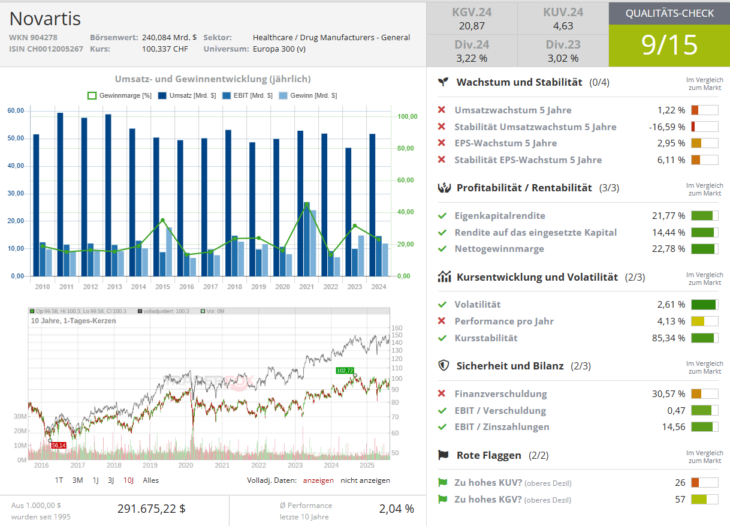Image resolution: width=730 pixels, height=526 pixels.
Task: Select the Alles chart time range
Action: pos(151,480)
